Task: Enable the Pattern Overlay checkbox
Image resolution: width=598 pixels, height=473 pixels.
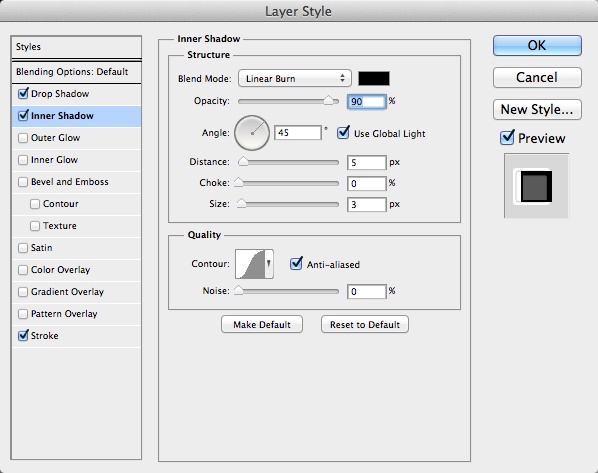Action: click(23, 314)
